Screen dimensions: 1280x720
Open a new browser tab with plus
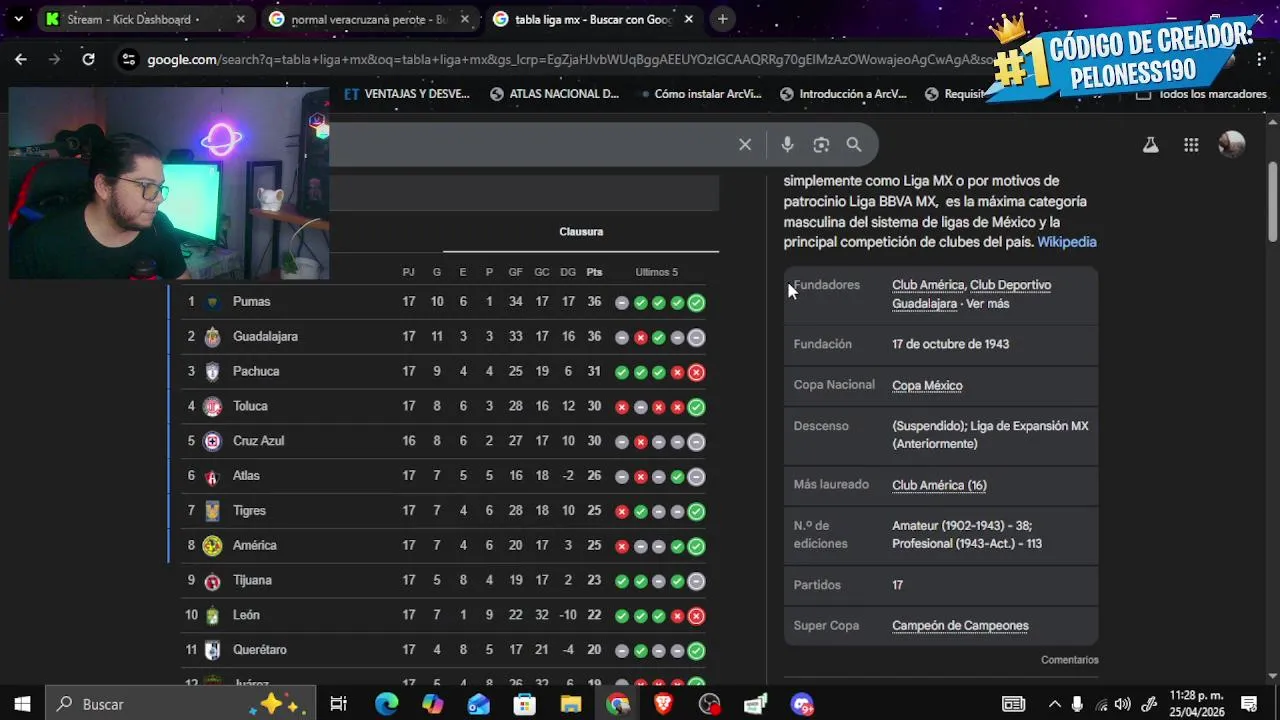(x=722, y=19)
